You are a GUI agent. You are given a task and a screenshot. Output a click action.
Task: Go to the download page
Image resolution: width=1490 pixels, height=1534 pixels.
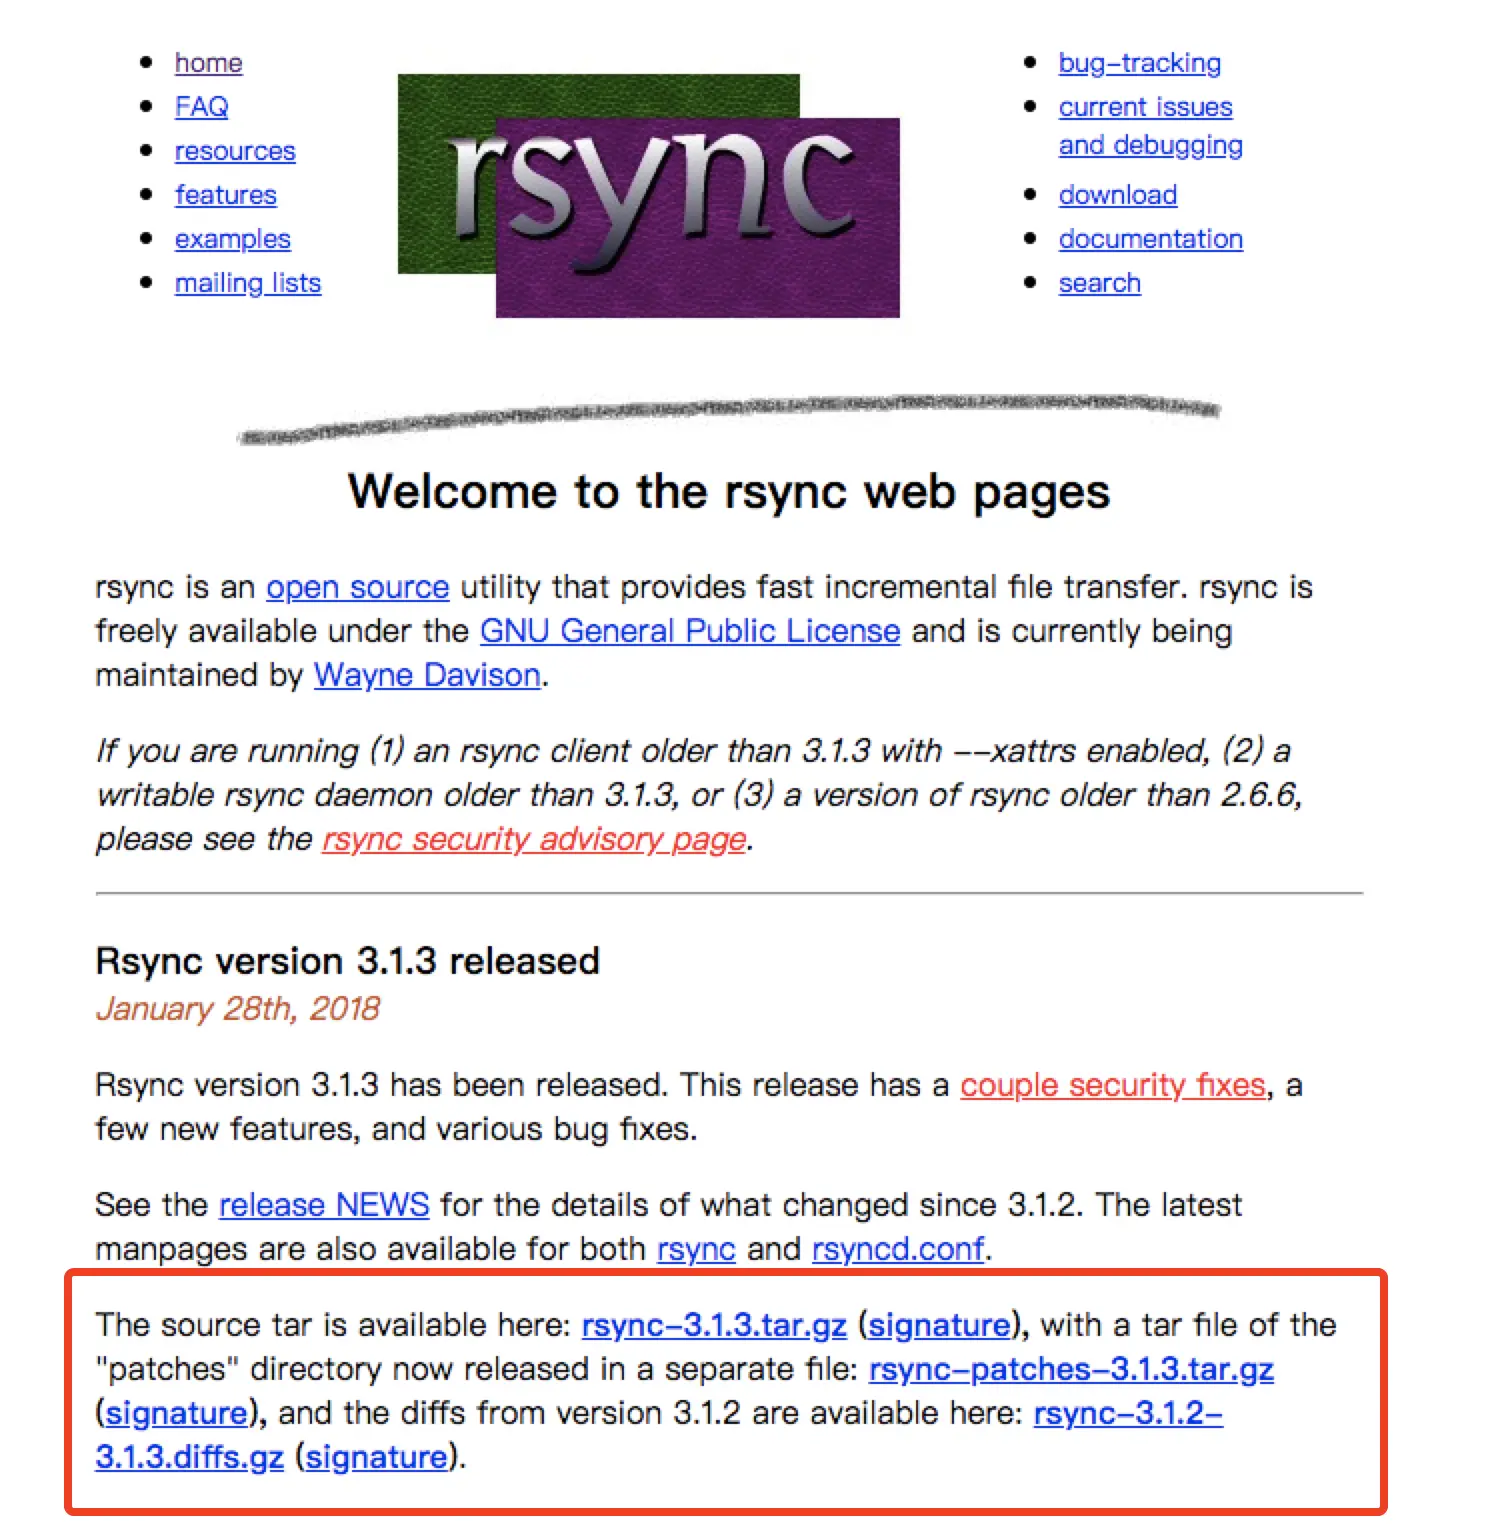pos(1118,195)
